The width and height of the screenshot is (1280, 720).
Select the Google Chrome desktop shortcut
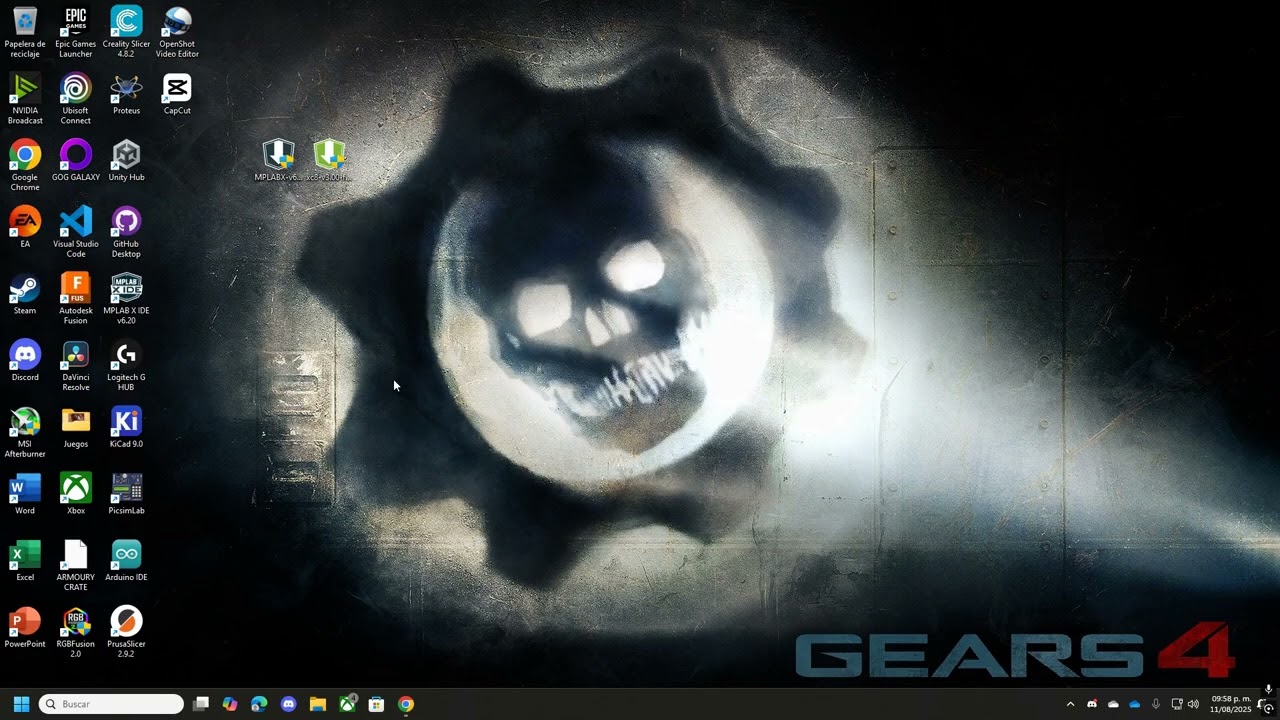click(x=25, y=165)
